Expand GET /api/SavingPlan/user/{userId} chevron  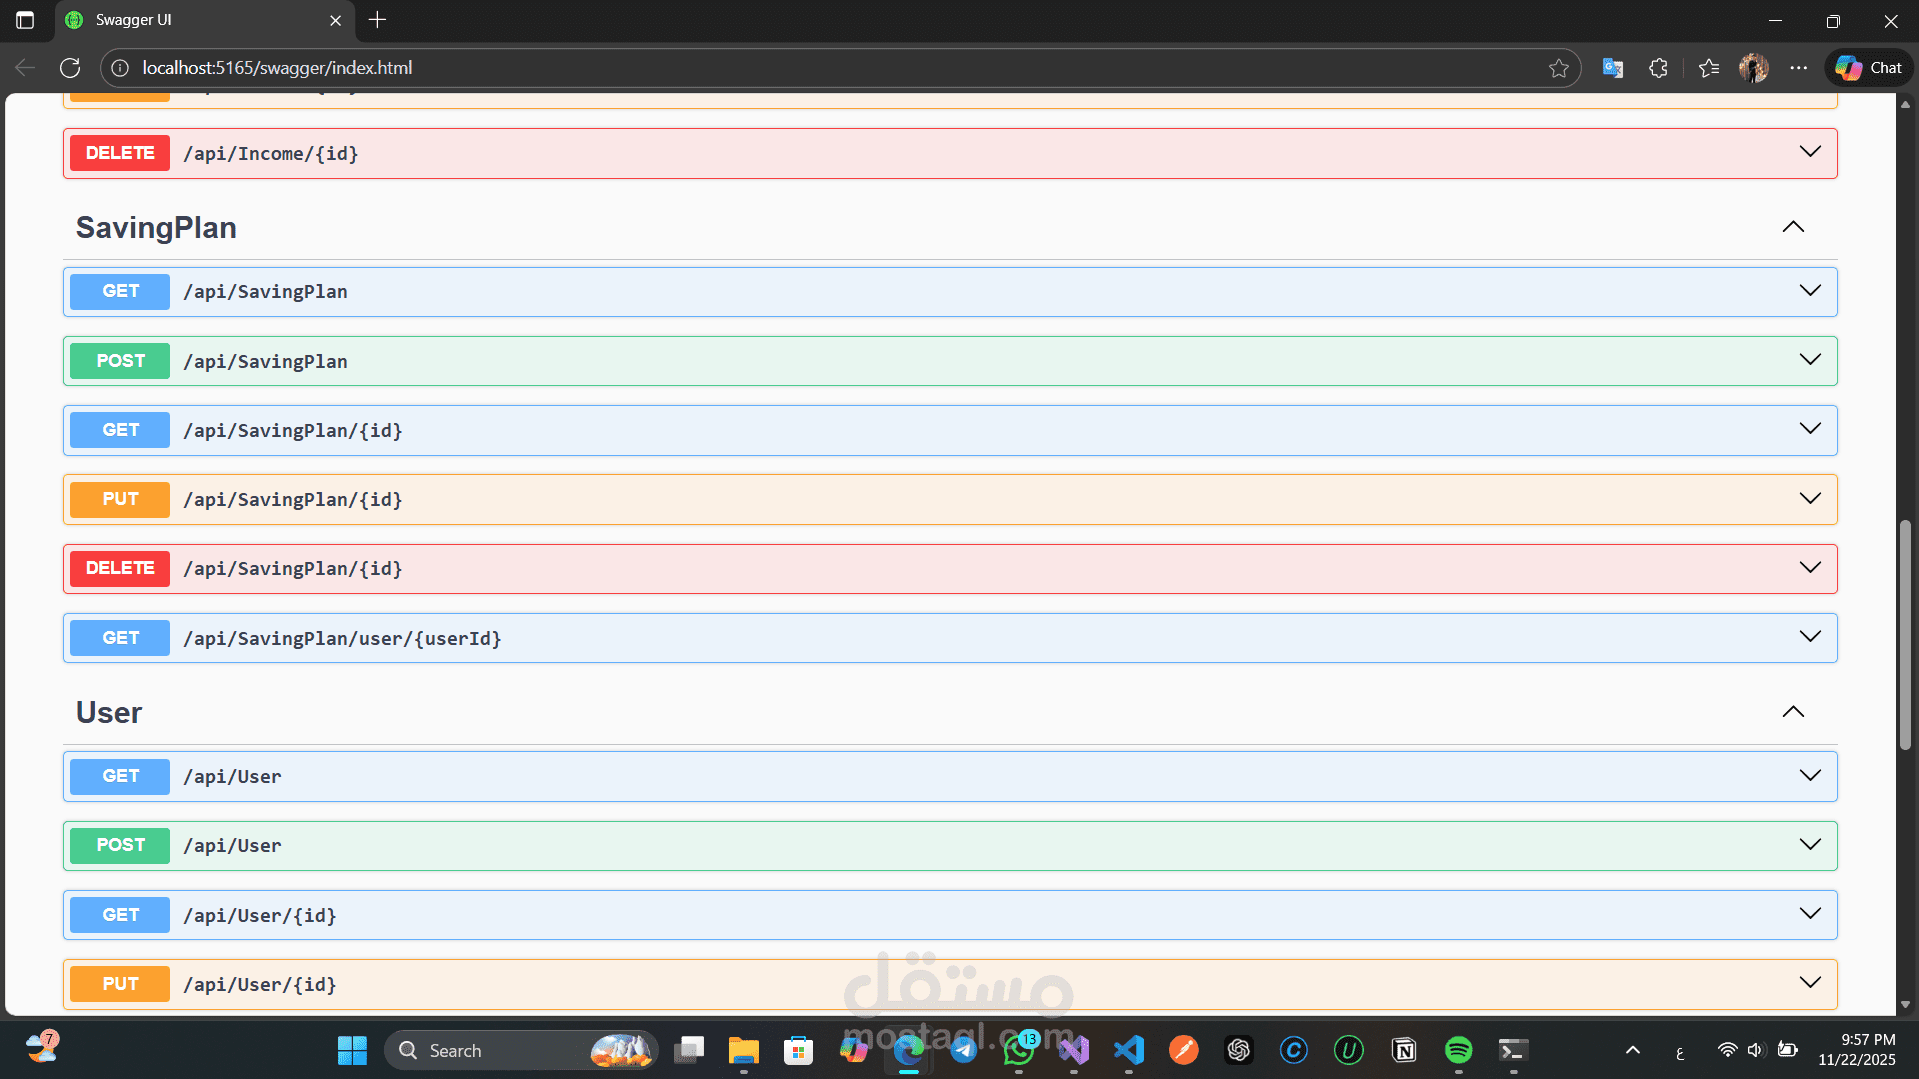pyautogui.click(x=1809, y=637)
